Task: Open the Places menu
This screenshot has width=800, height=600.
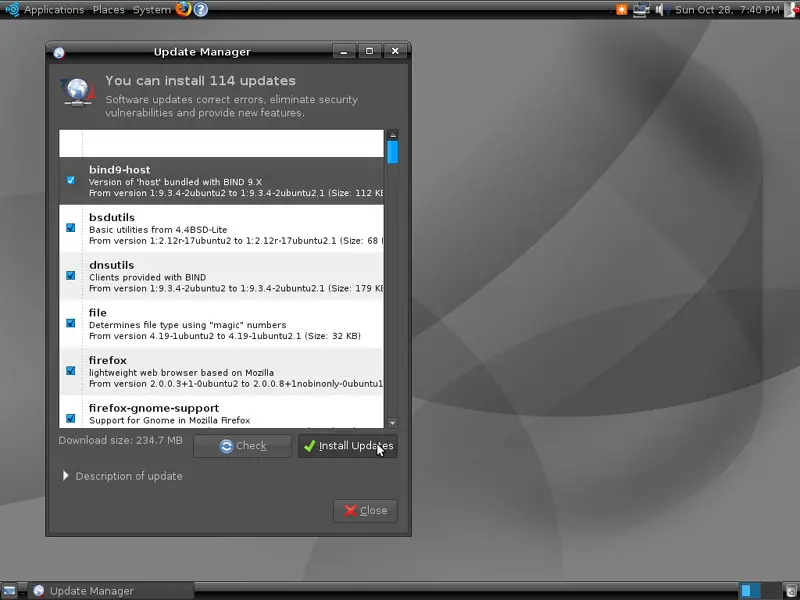Action: pos(109,10)
